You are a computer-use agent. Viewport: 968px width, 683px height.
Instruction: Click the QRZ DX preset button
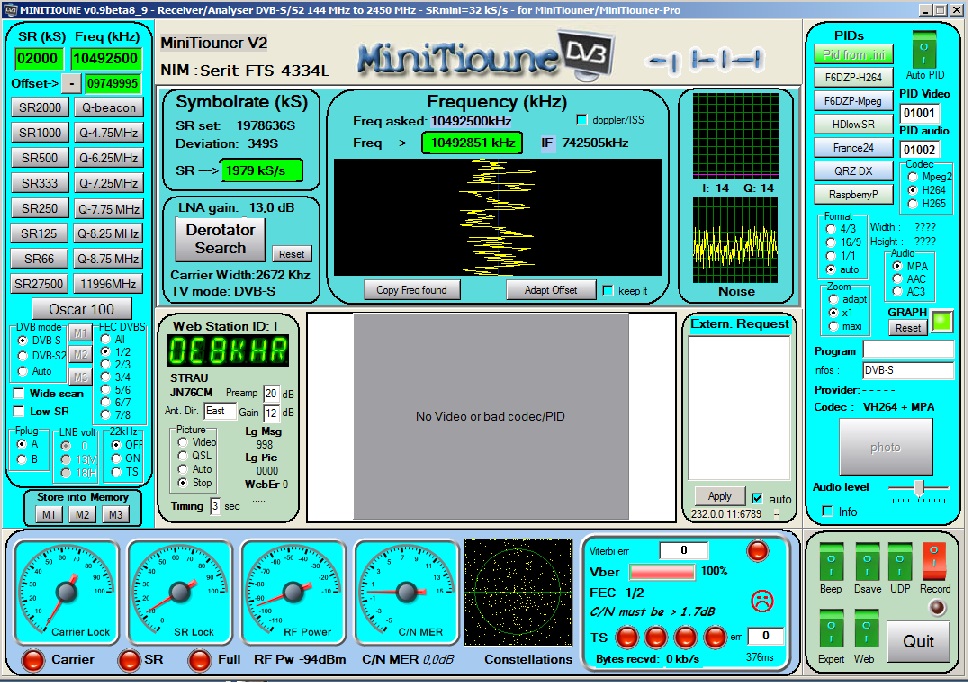854,171
